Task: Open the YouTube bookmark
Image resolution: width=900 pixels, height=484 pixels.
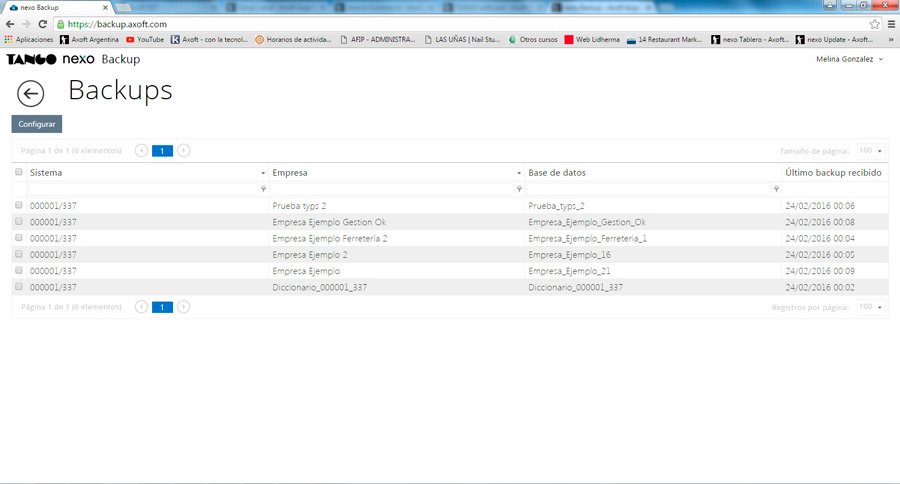Action: point(145,40)
